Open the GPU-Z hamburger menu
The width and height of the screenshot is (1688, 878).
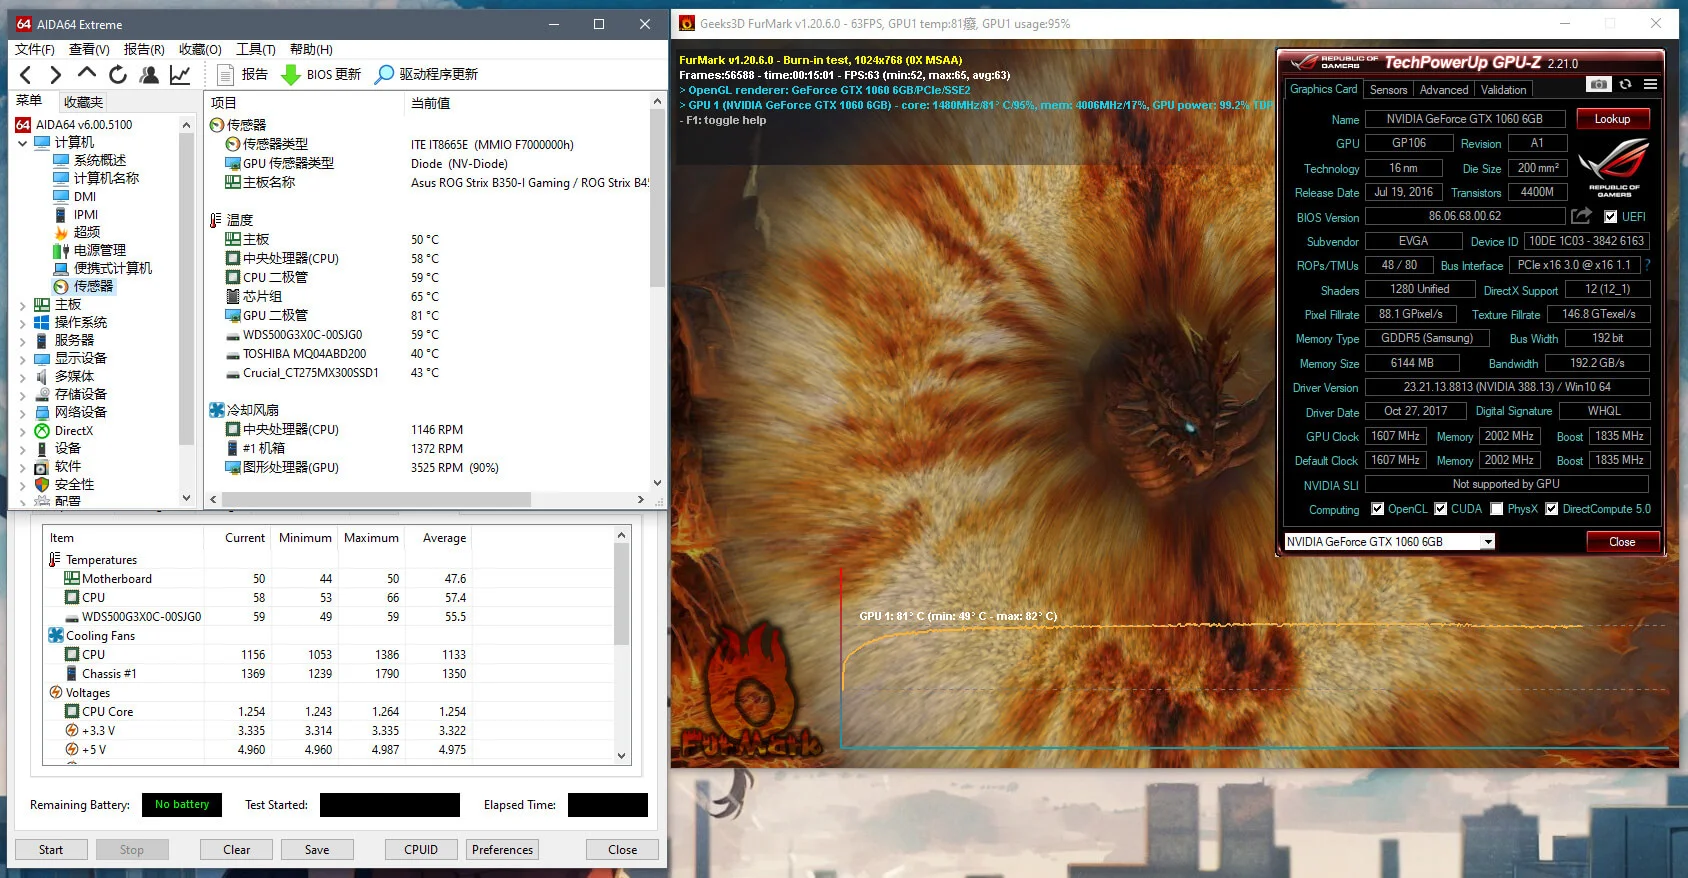(x=1650, y=85)
